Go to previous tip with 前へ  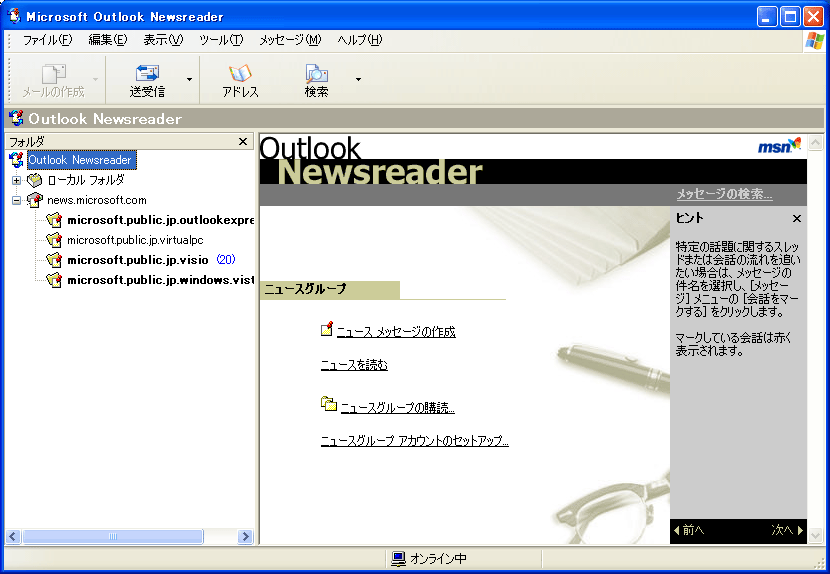(x=689, y=530)
